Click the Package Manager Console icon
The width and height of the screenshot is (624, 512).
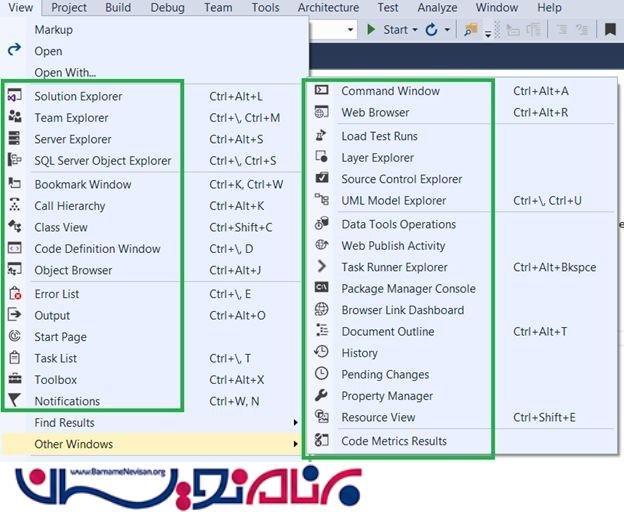tap(322, 287)
